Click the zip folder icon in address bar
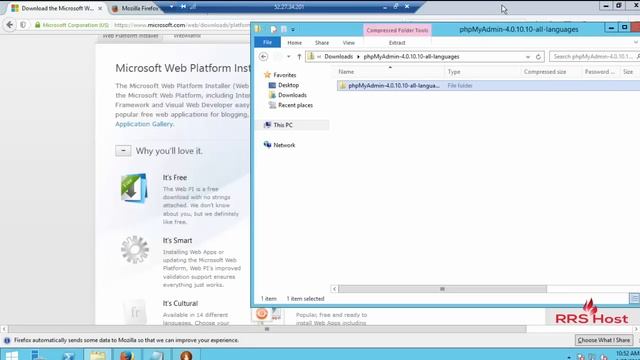640x360 pixels. (311, 56)
